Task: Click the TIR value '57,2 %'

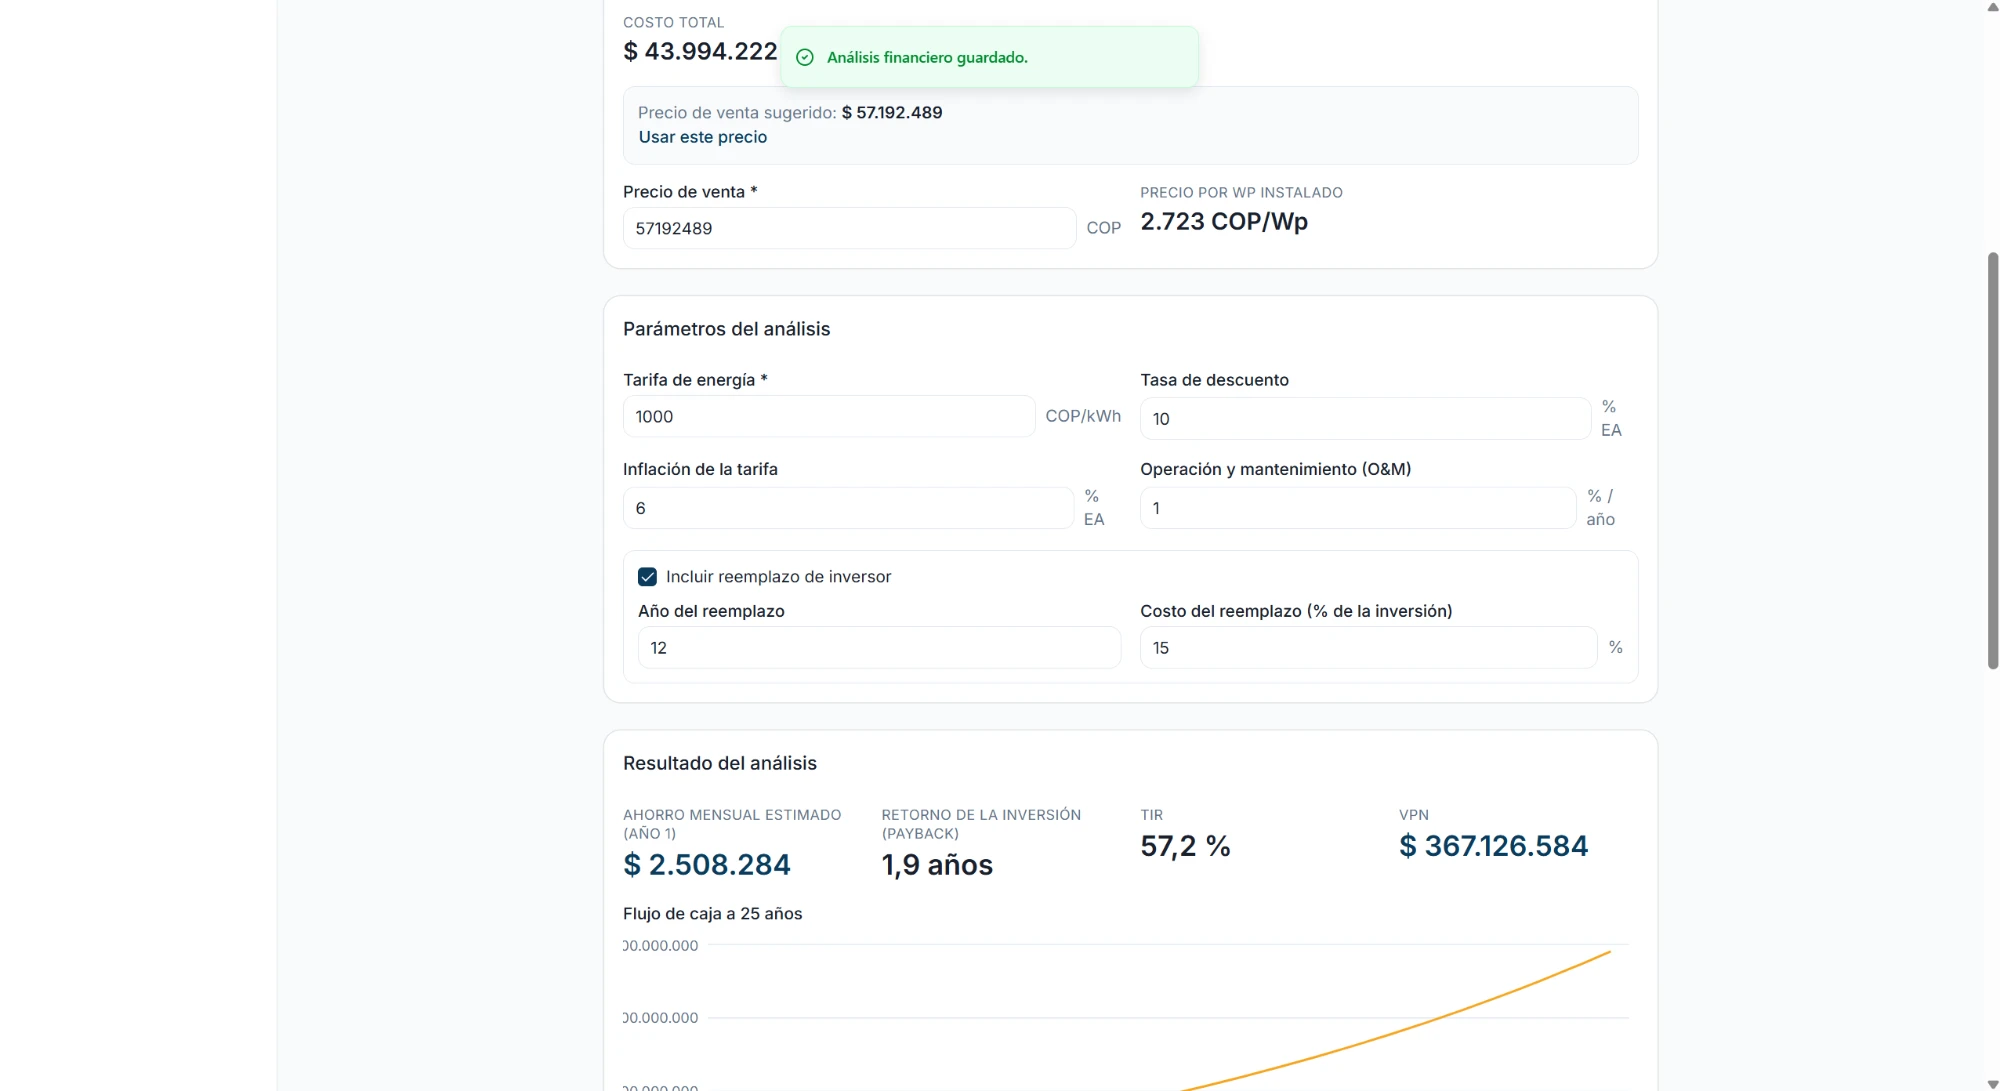Action: (x=1185, y=846)
